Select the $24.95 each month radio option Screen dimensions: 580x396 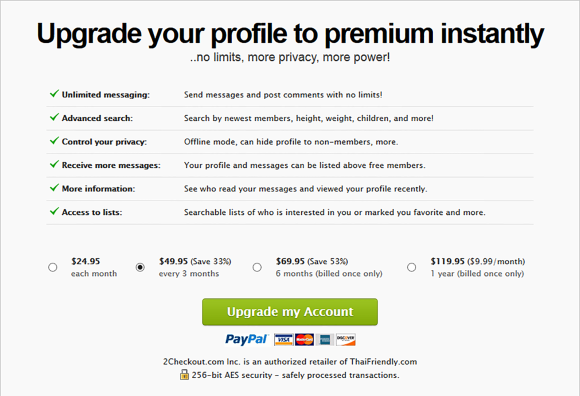(53, 267)
